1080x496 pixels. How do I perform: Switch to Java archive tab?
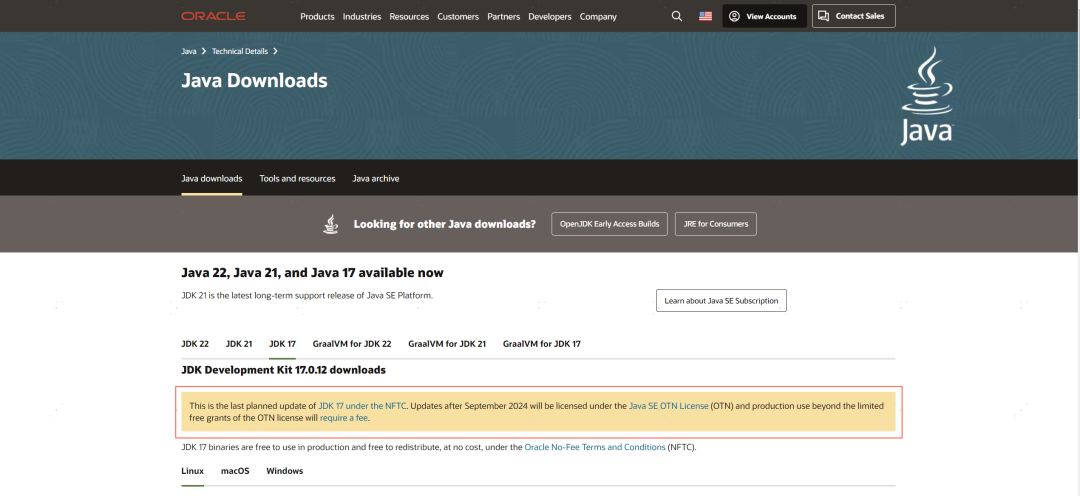coord(376,178)
